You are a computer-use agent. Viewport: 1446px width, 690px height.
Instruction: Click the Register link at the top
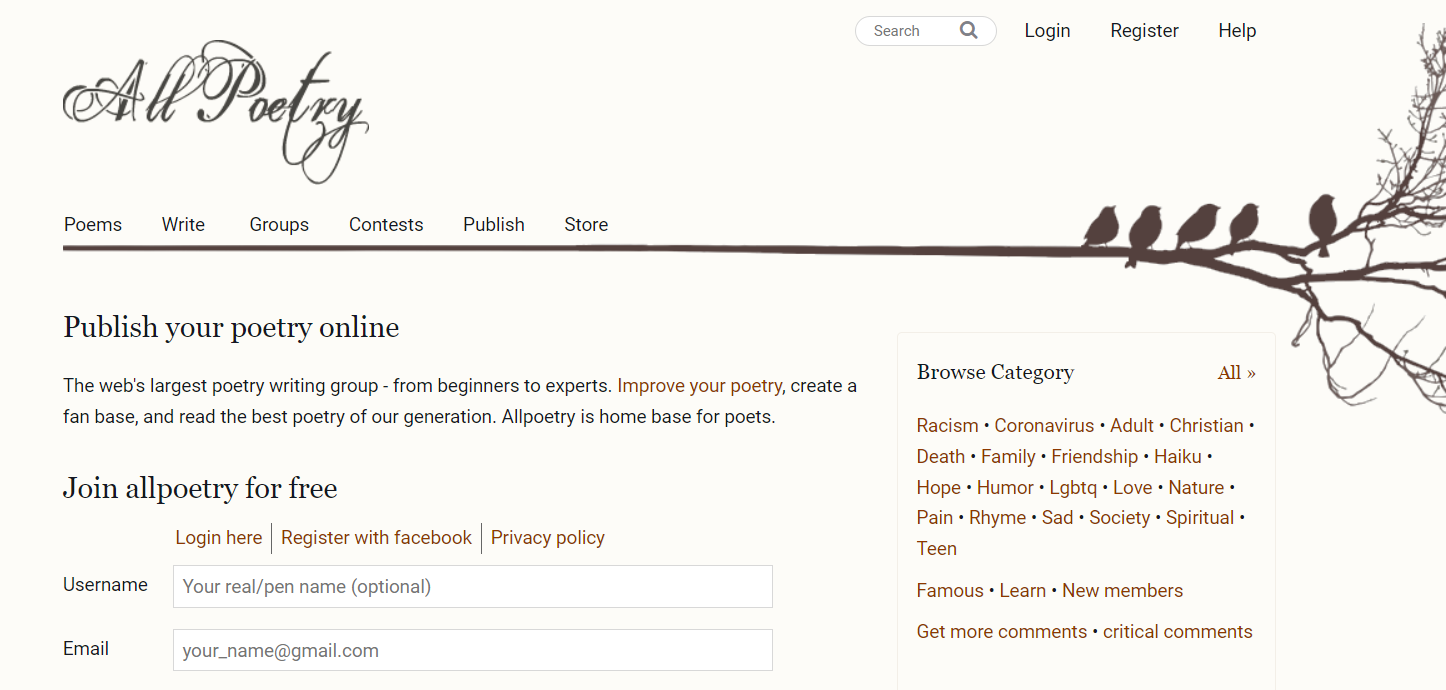pyautogui.click(x=1144, y=31)
